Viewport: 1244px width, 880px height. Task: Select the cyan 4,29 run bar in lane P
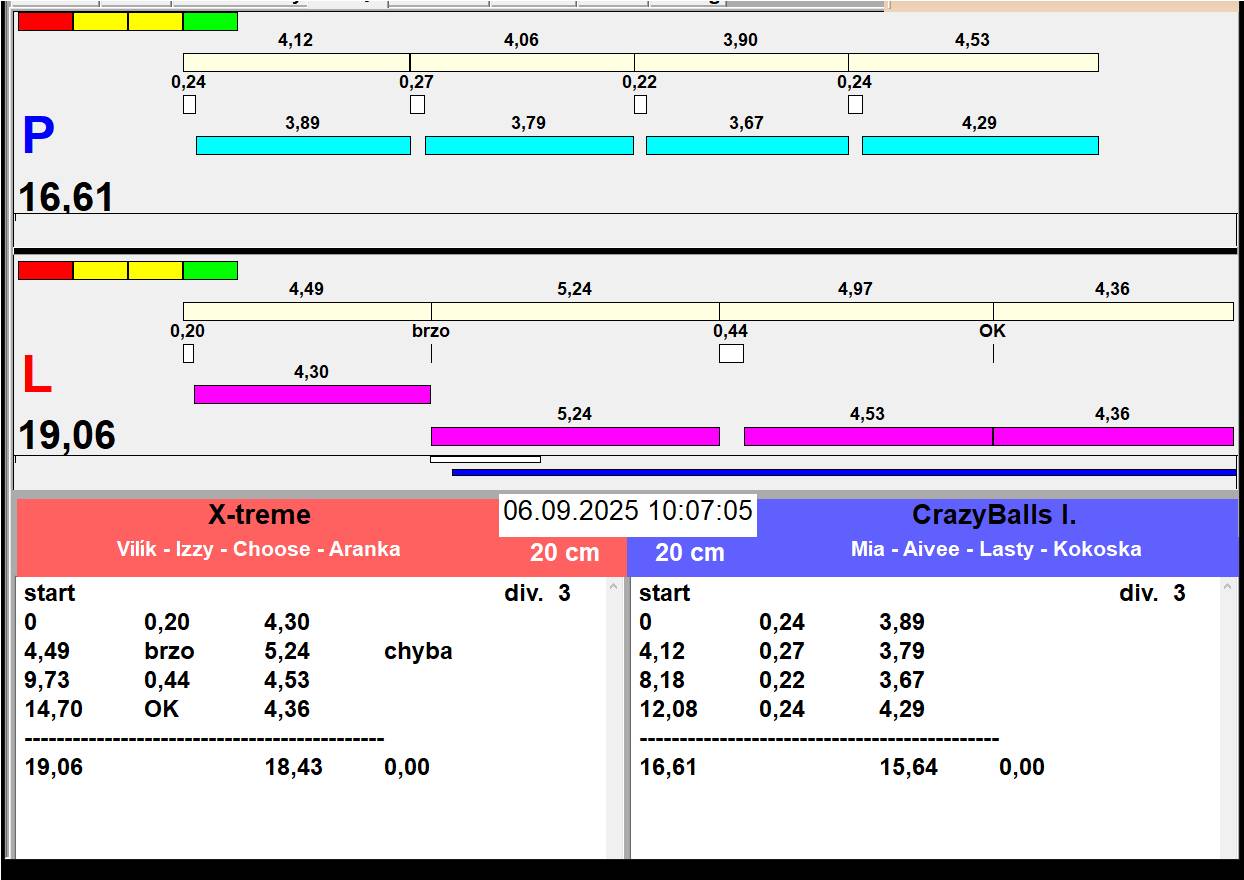980,145
